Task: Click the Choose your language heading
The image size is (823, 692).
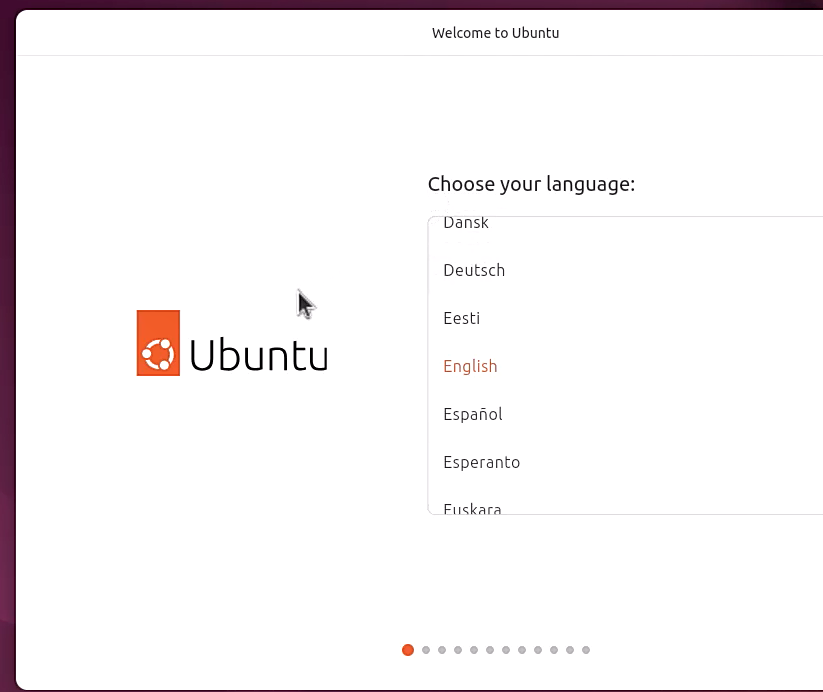Action: (x=531, y=184)
